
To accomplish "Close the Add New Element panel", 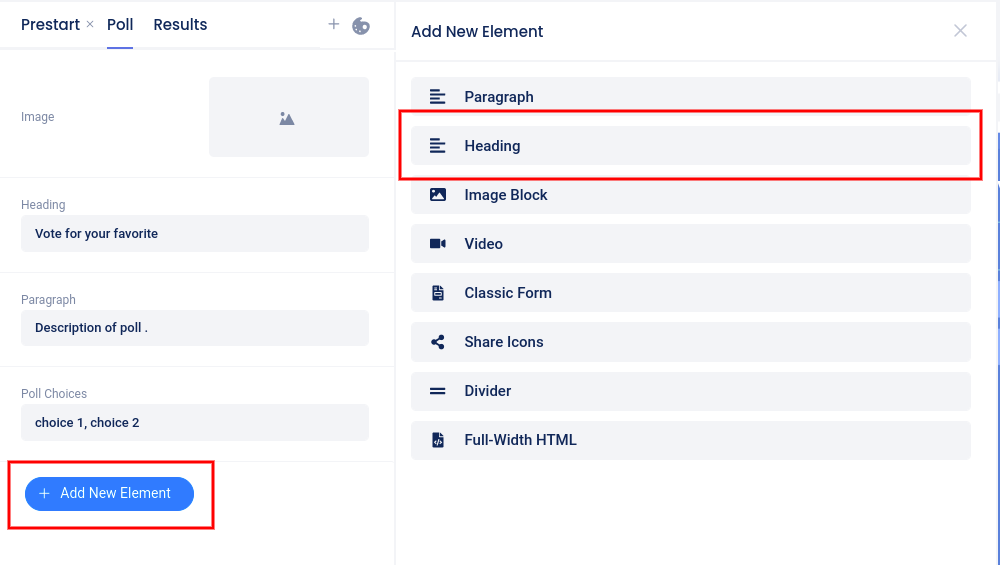I will click(x=960, y=31).
